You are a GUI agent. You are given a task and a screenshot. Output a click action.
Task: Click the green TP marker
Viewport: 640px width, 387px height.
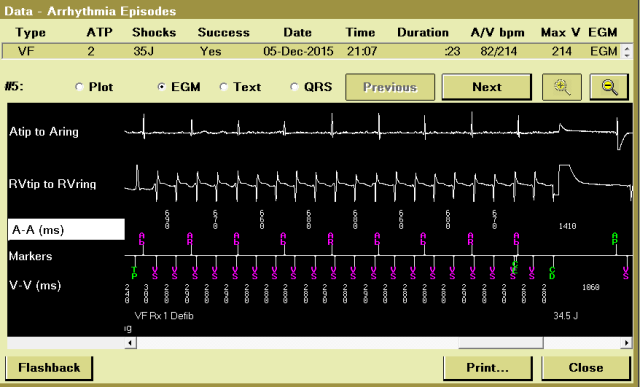[134, 273]
